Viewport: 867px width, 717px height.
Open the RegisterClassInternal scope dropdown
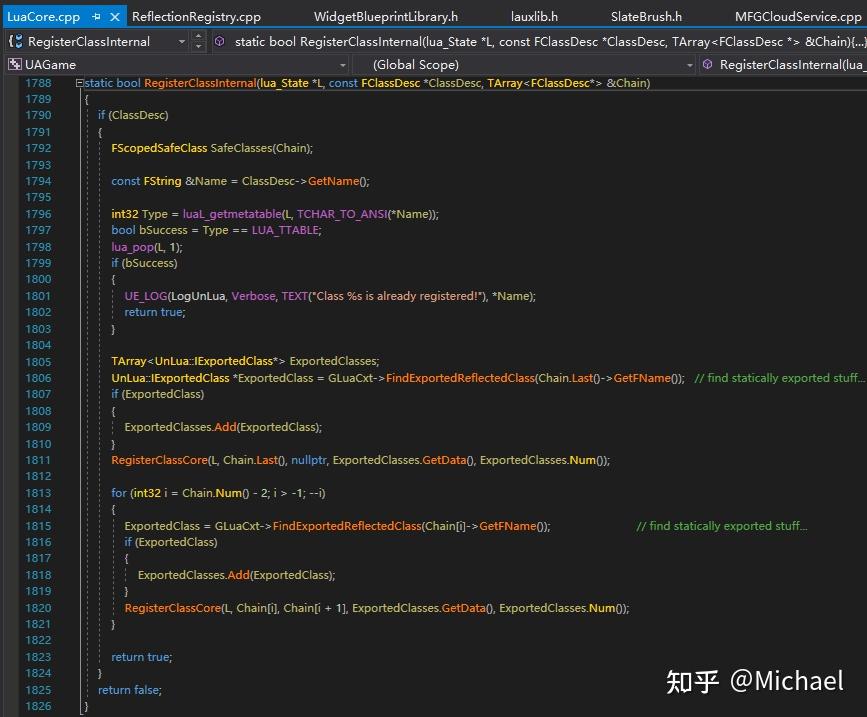[x=182, y=41]
